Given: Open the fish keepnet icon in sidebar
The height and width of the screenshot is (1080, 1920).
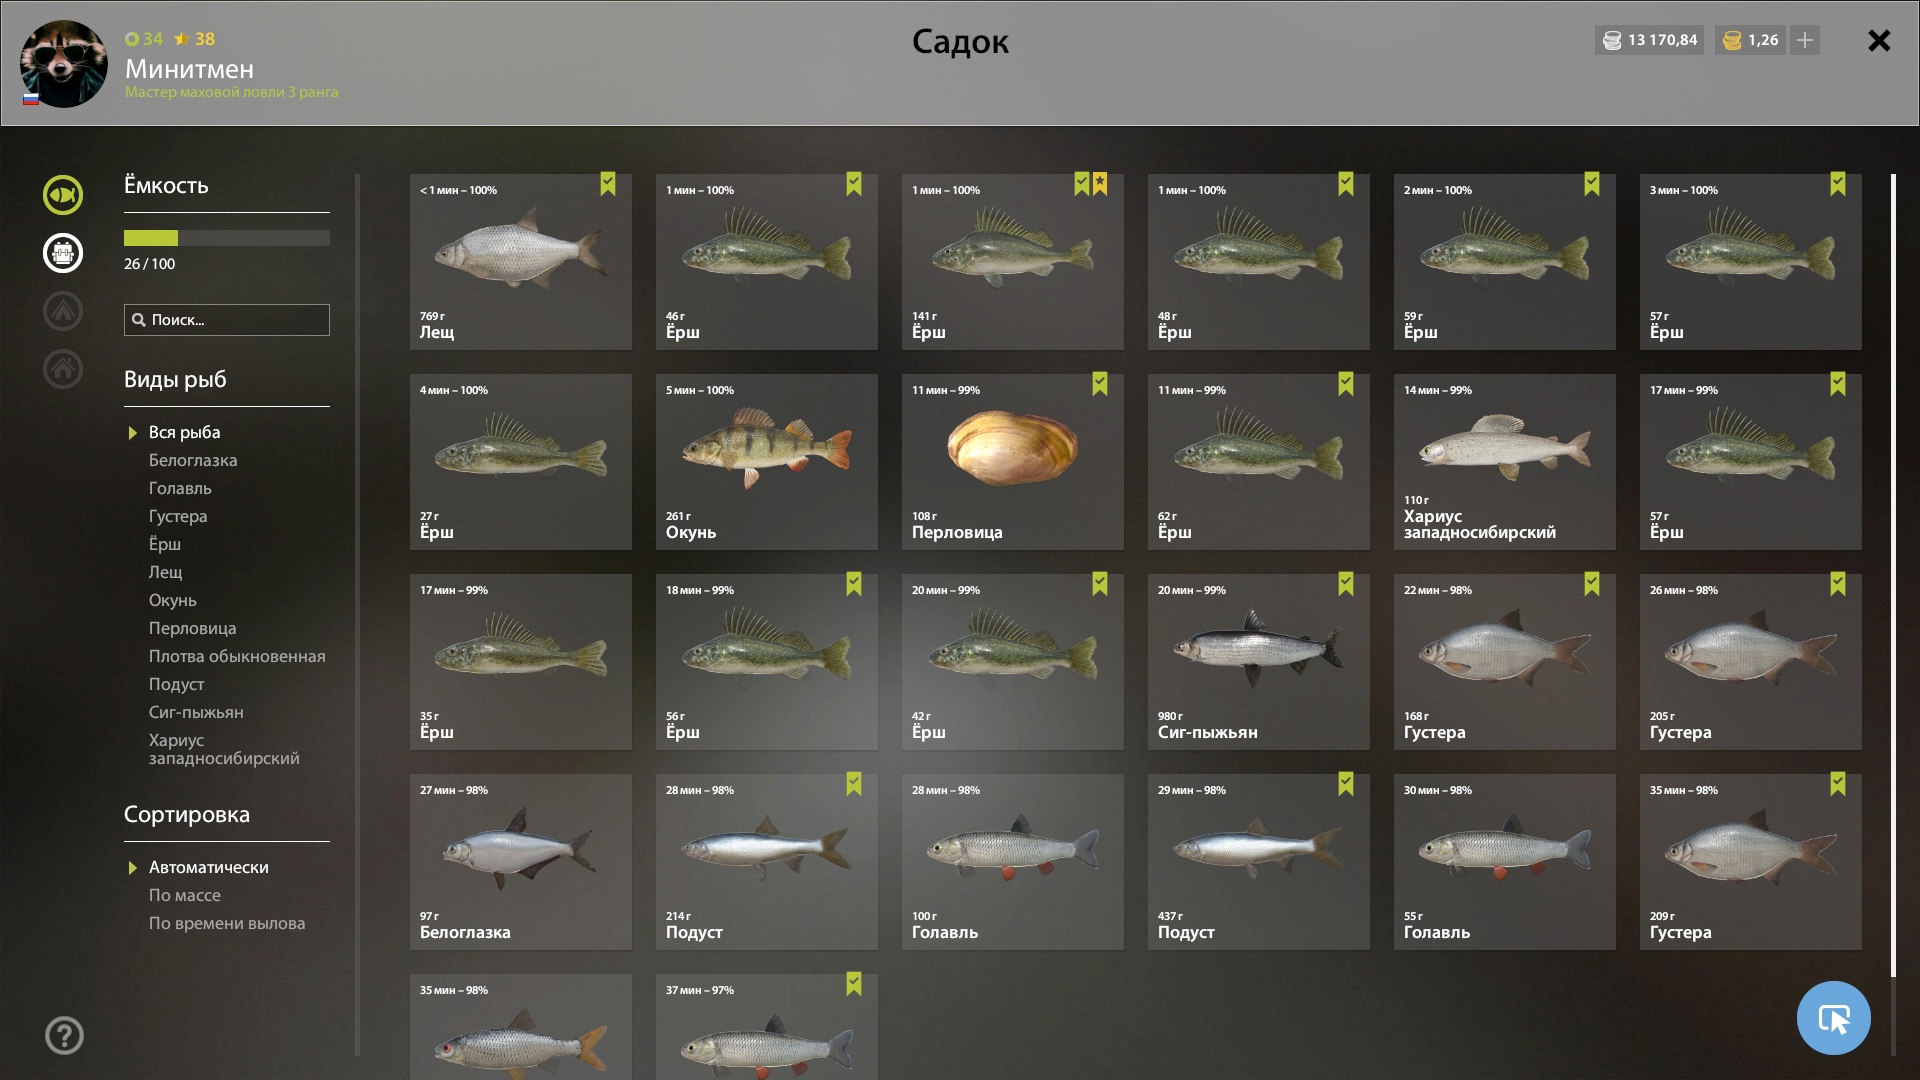Looking at the screenshot, I should click(63, 195).
